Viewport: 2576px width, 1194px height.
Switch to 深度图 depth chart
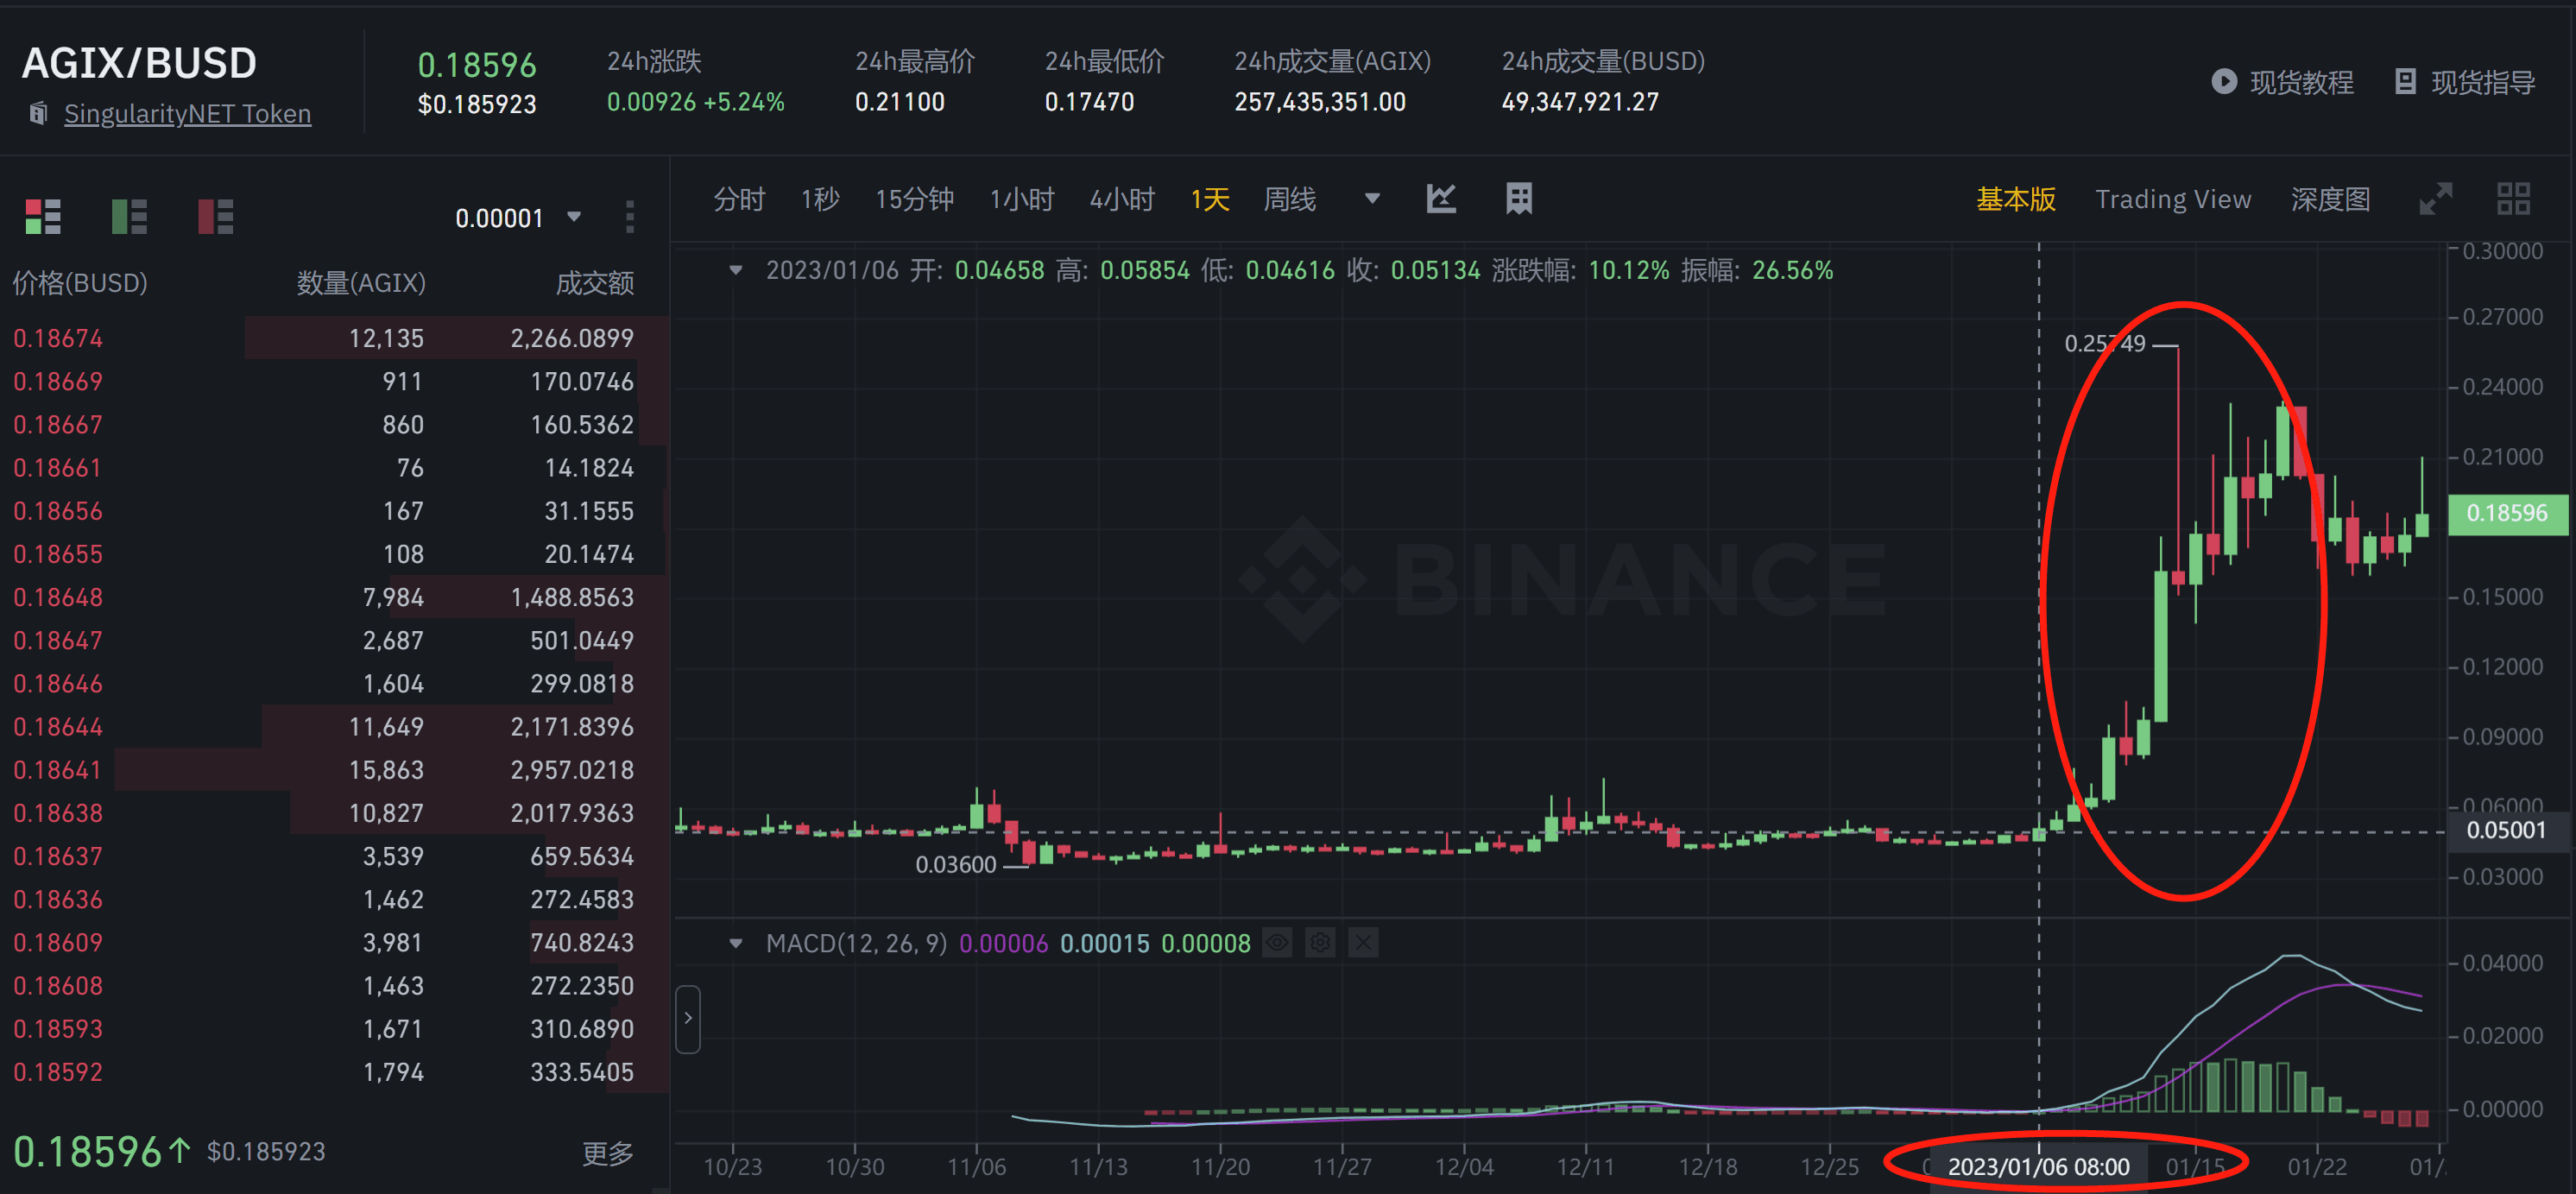(2330, 200)
